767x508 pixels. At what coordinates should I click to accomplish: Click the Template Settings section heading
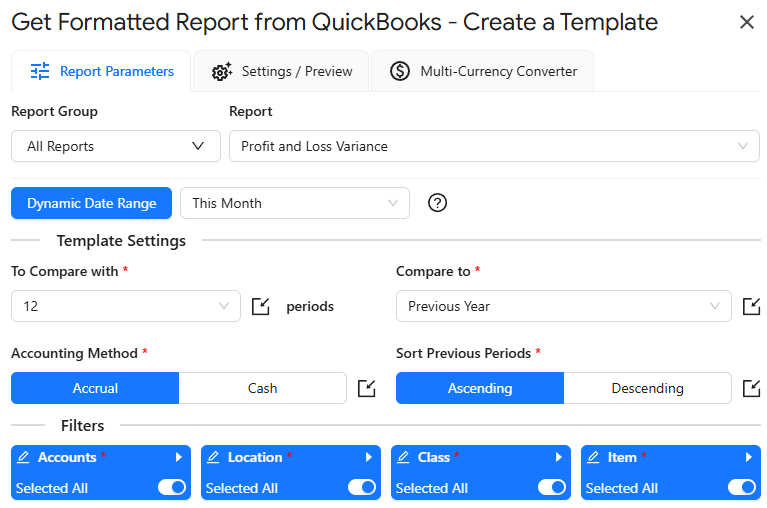point(121,241)
